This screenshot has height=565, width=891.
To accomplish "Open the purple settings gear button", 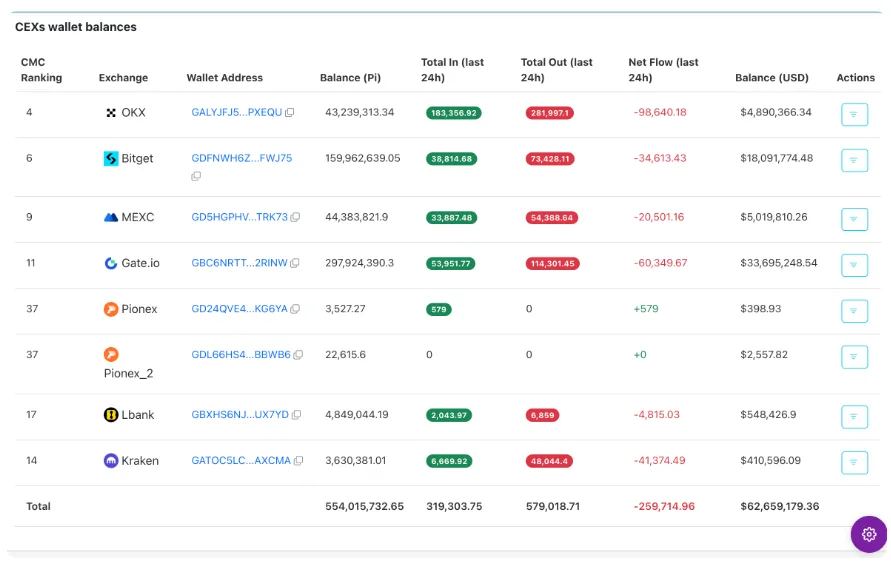I will (868, 534).
